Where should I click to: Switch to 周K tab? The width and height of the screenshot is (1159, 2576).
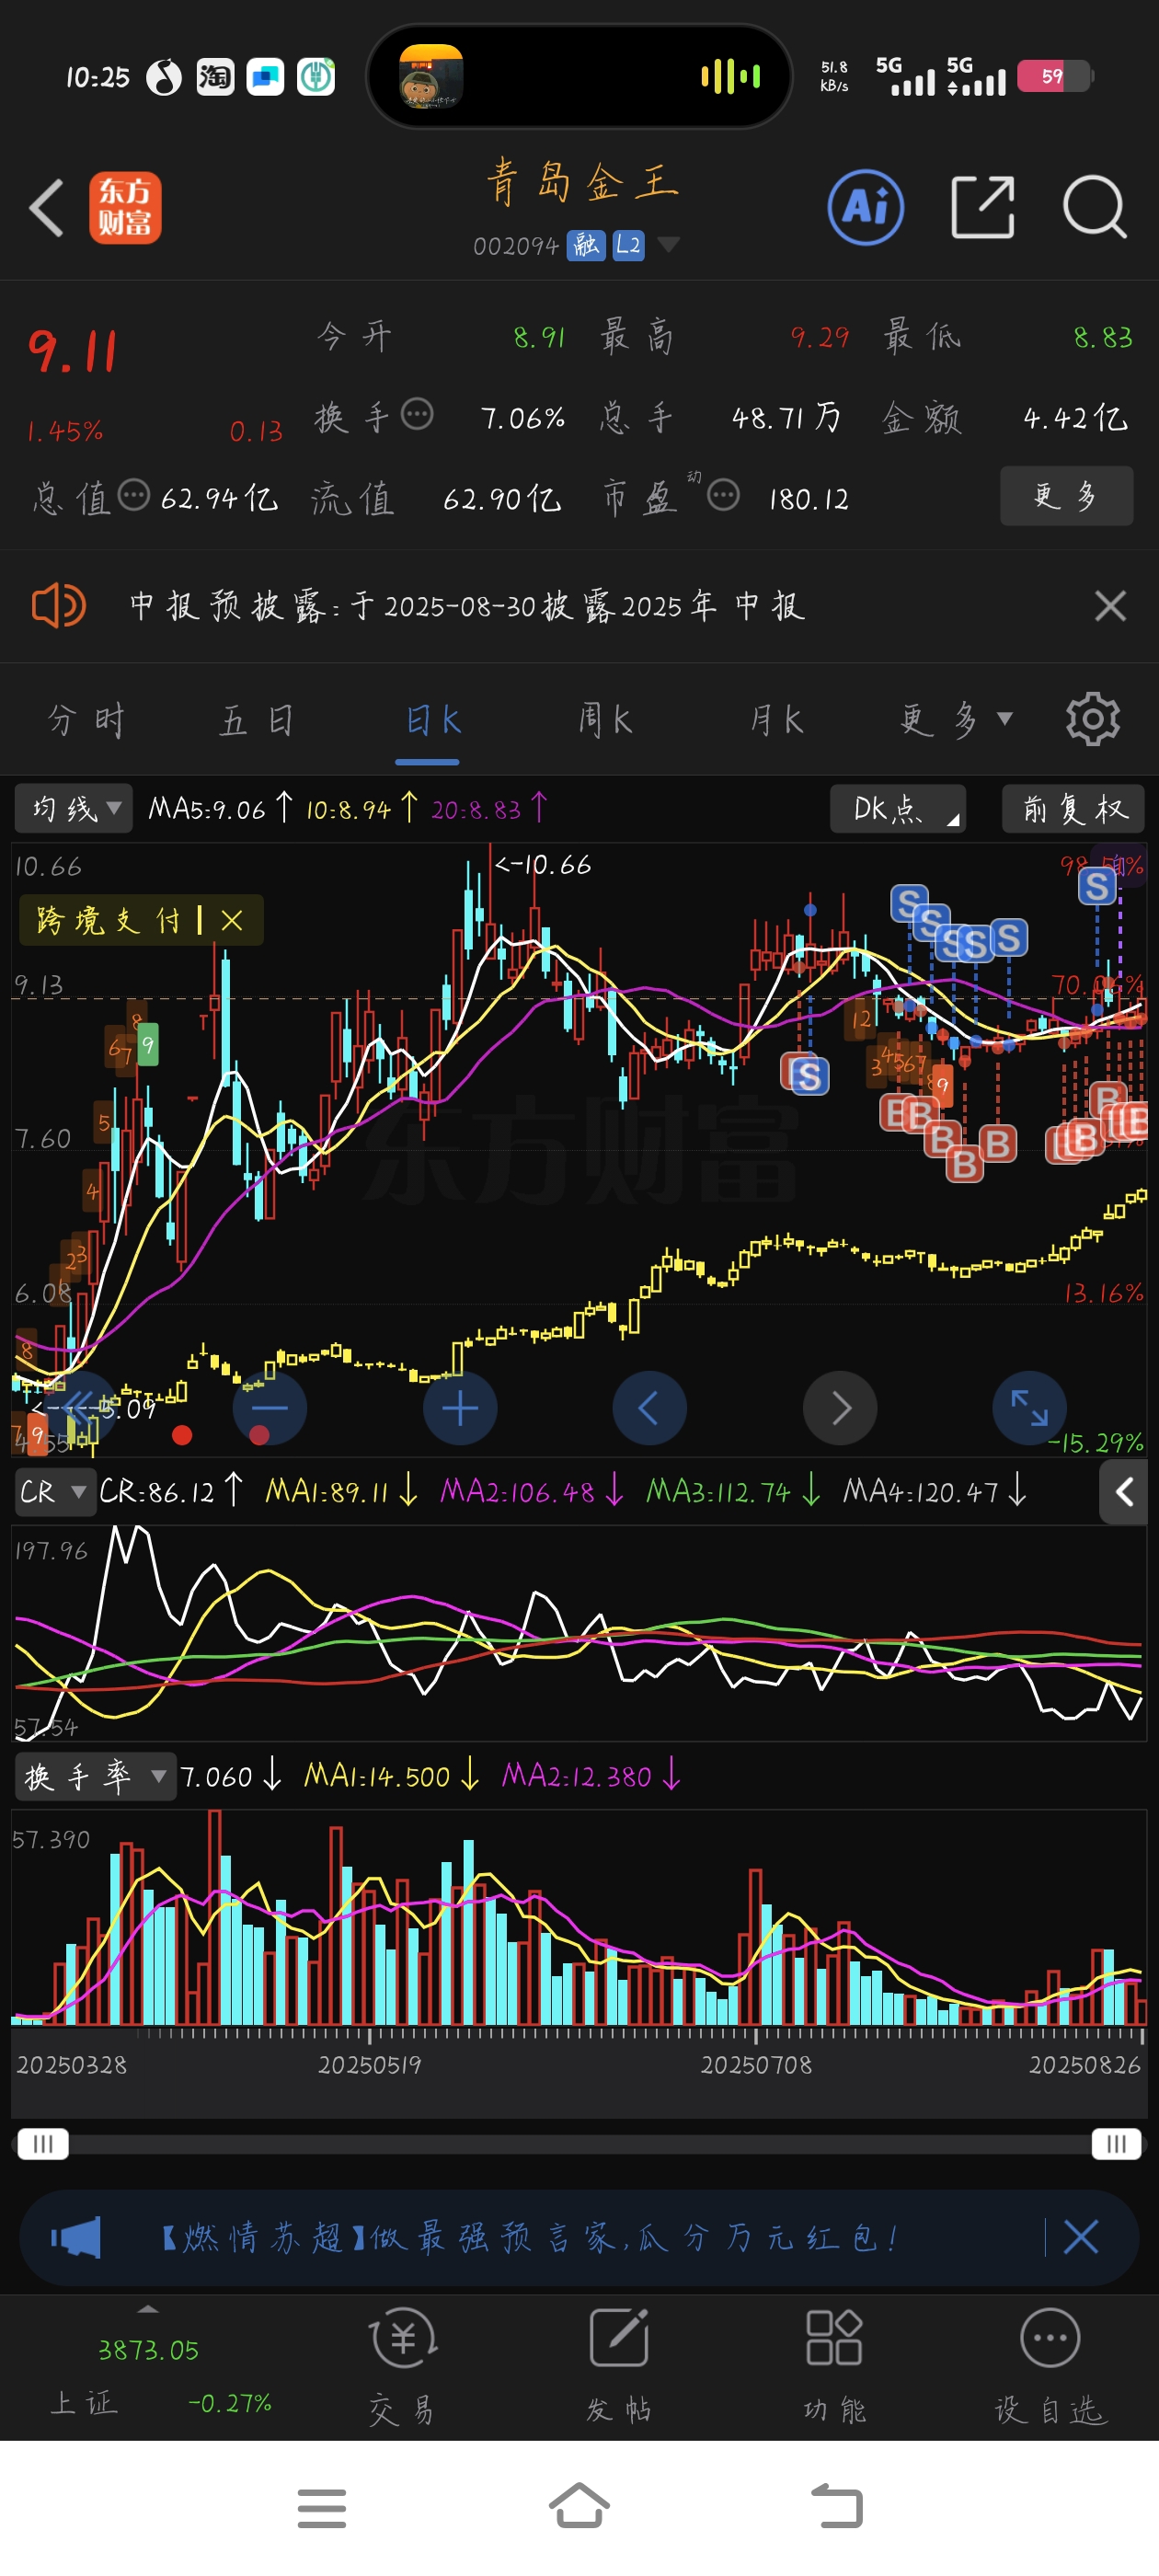point(605,720)
